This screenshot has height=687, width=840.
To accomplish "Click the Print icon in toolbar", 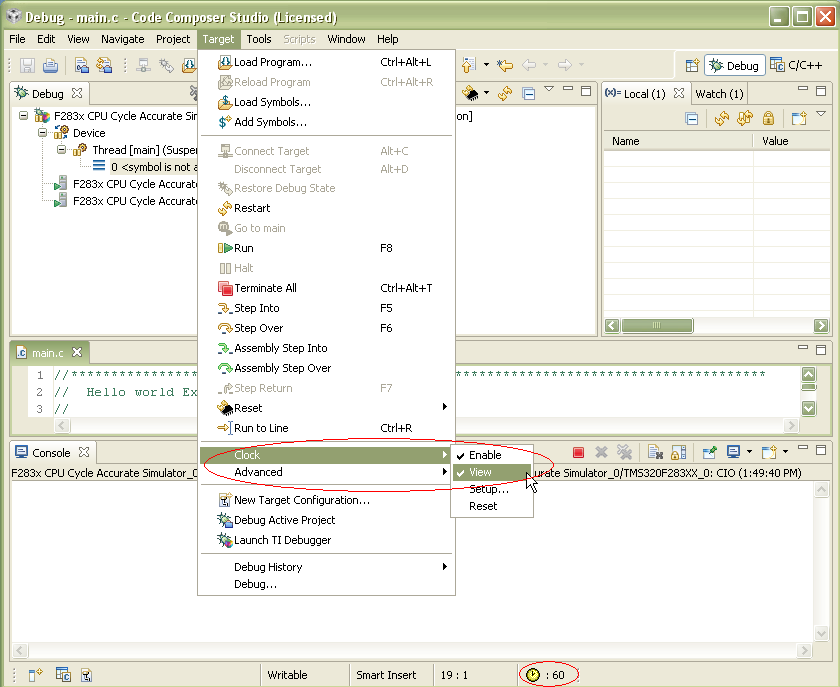I will pyautogui.click(x=50, y=65).
